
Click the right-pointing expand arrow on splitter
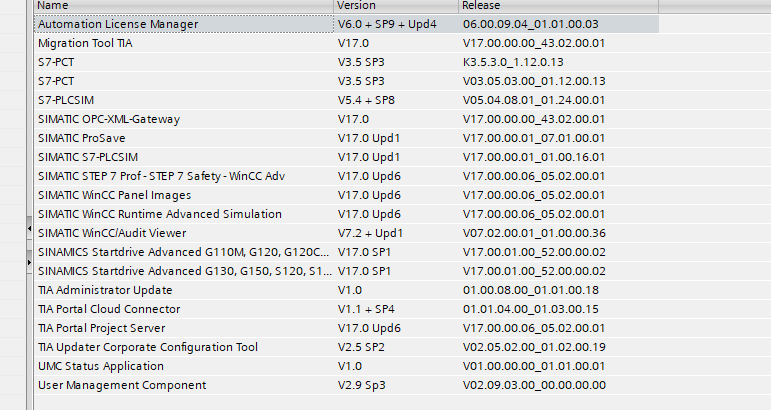[x=30, y=262]
